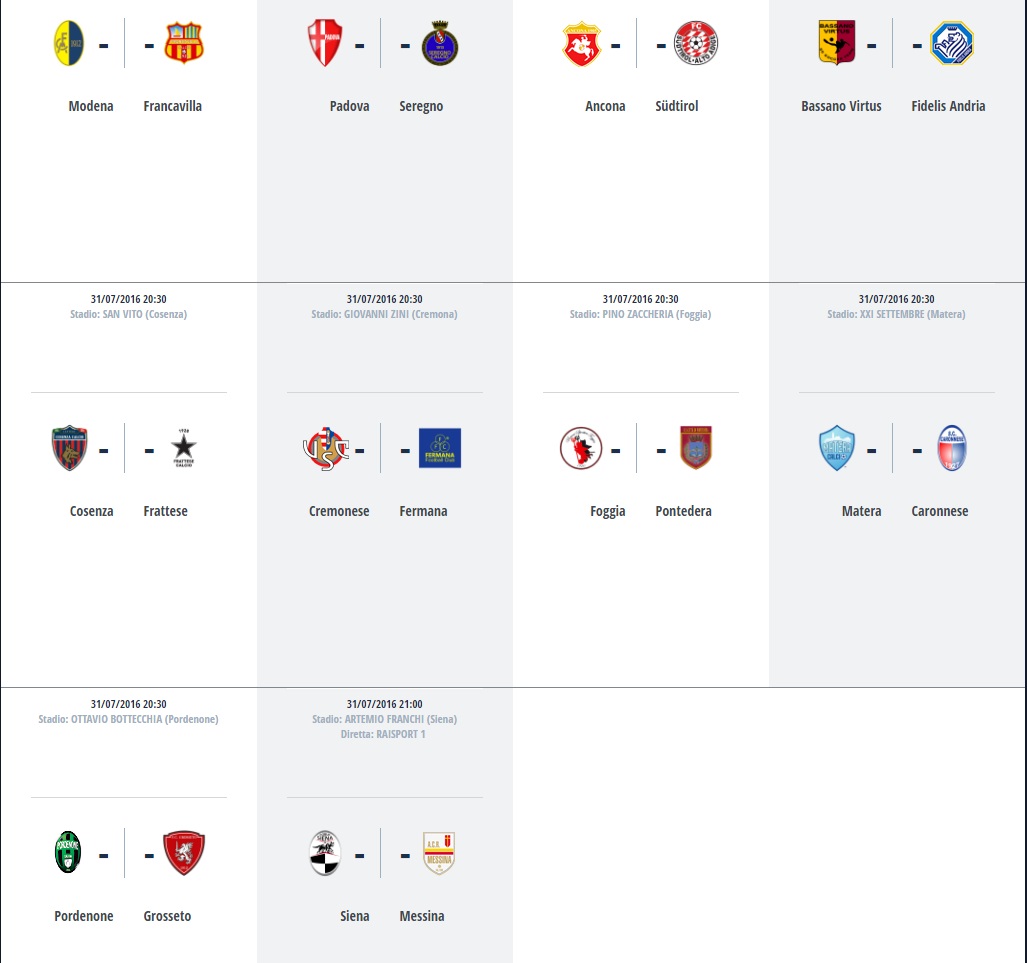Click the Siena black-white crest
Screen dimensions: 1027x963
point(325,853)
